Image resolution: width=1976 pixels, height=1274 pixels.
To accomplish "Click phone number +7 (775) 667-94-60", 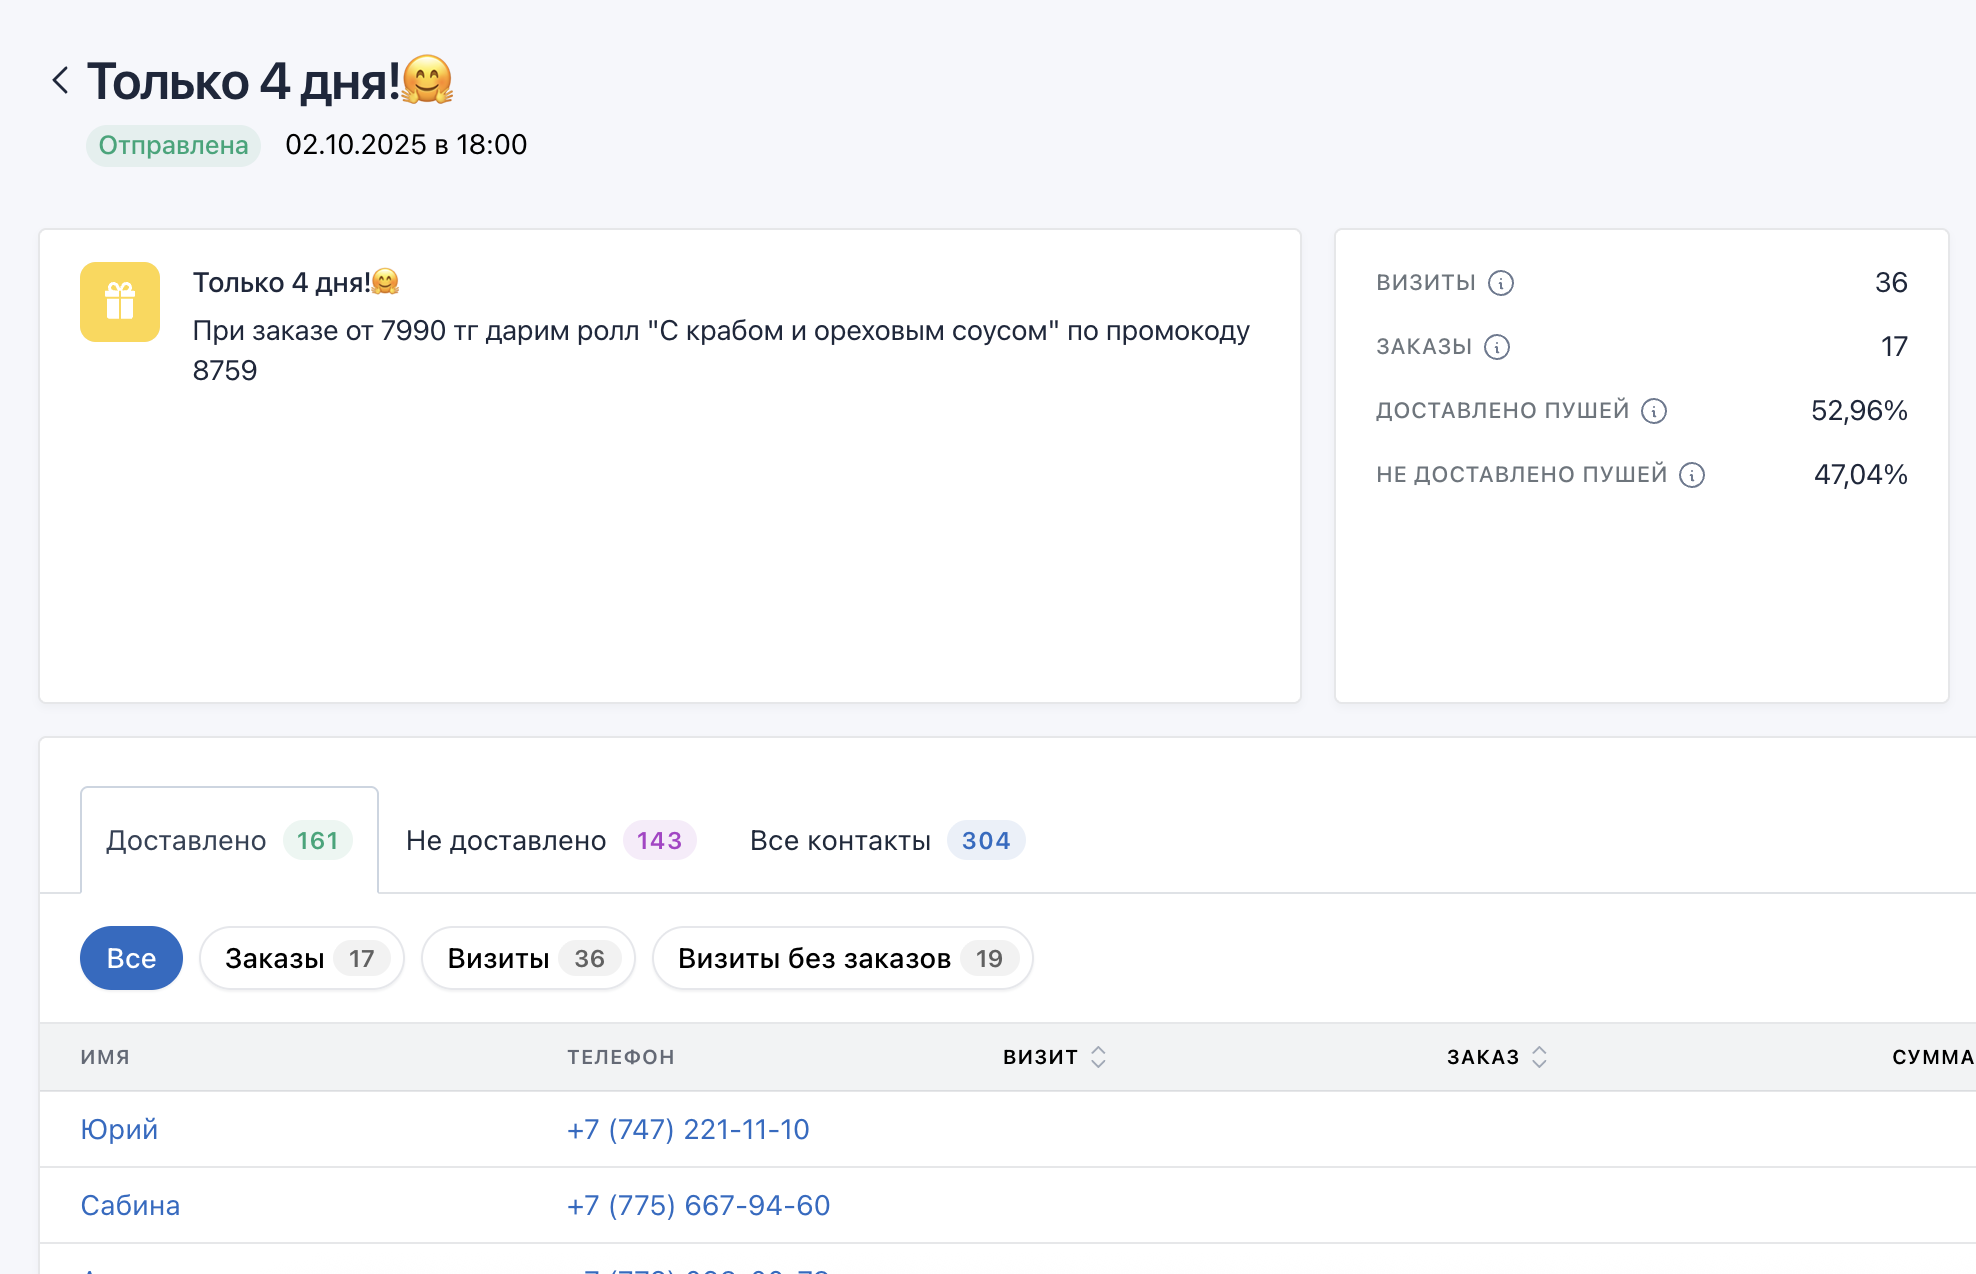I will (698, 1205).
